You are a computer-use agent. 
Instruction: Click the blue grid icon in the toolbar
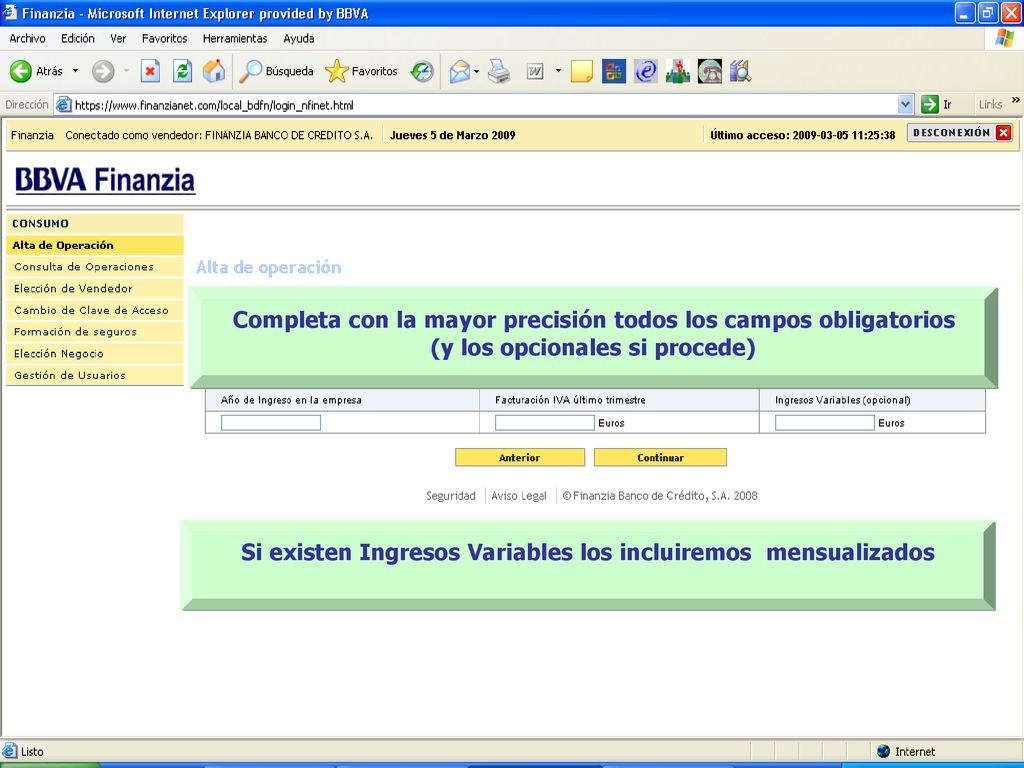click(x=614, y=71)
